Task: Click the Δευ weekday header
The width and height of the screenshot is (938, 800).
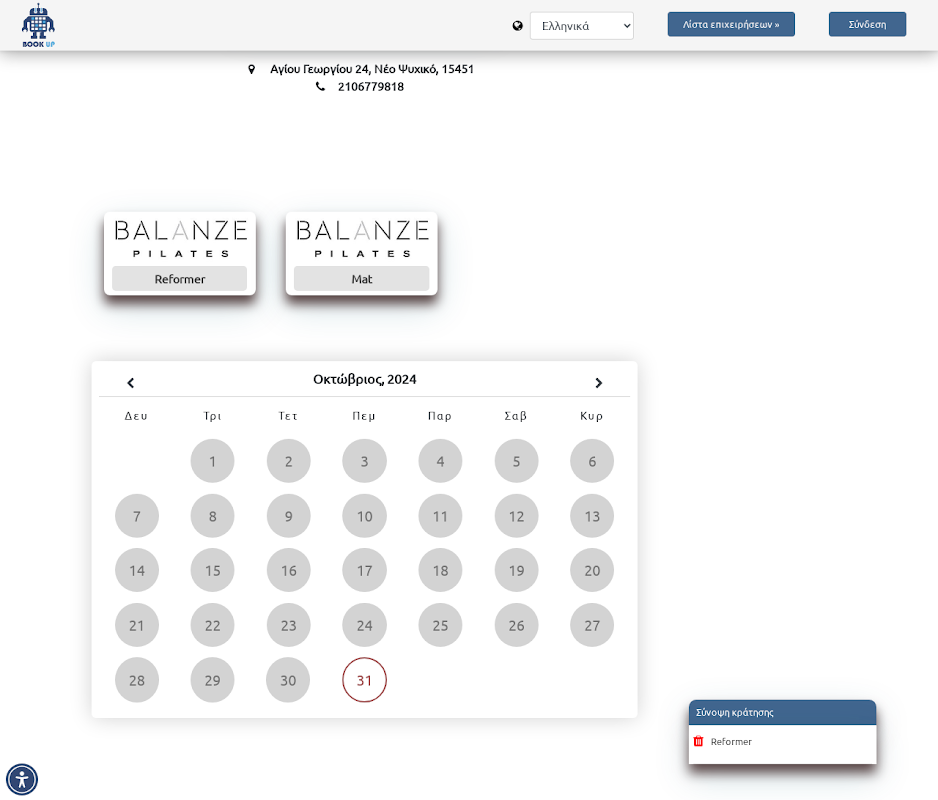Action: click(136, 416)
